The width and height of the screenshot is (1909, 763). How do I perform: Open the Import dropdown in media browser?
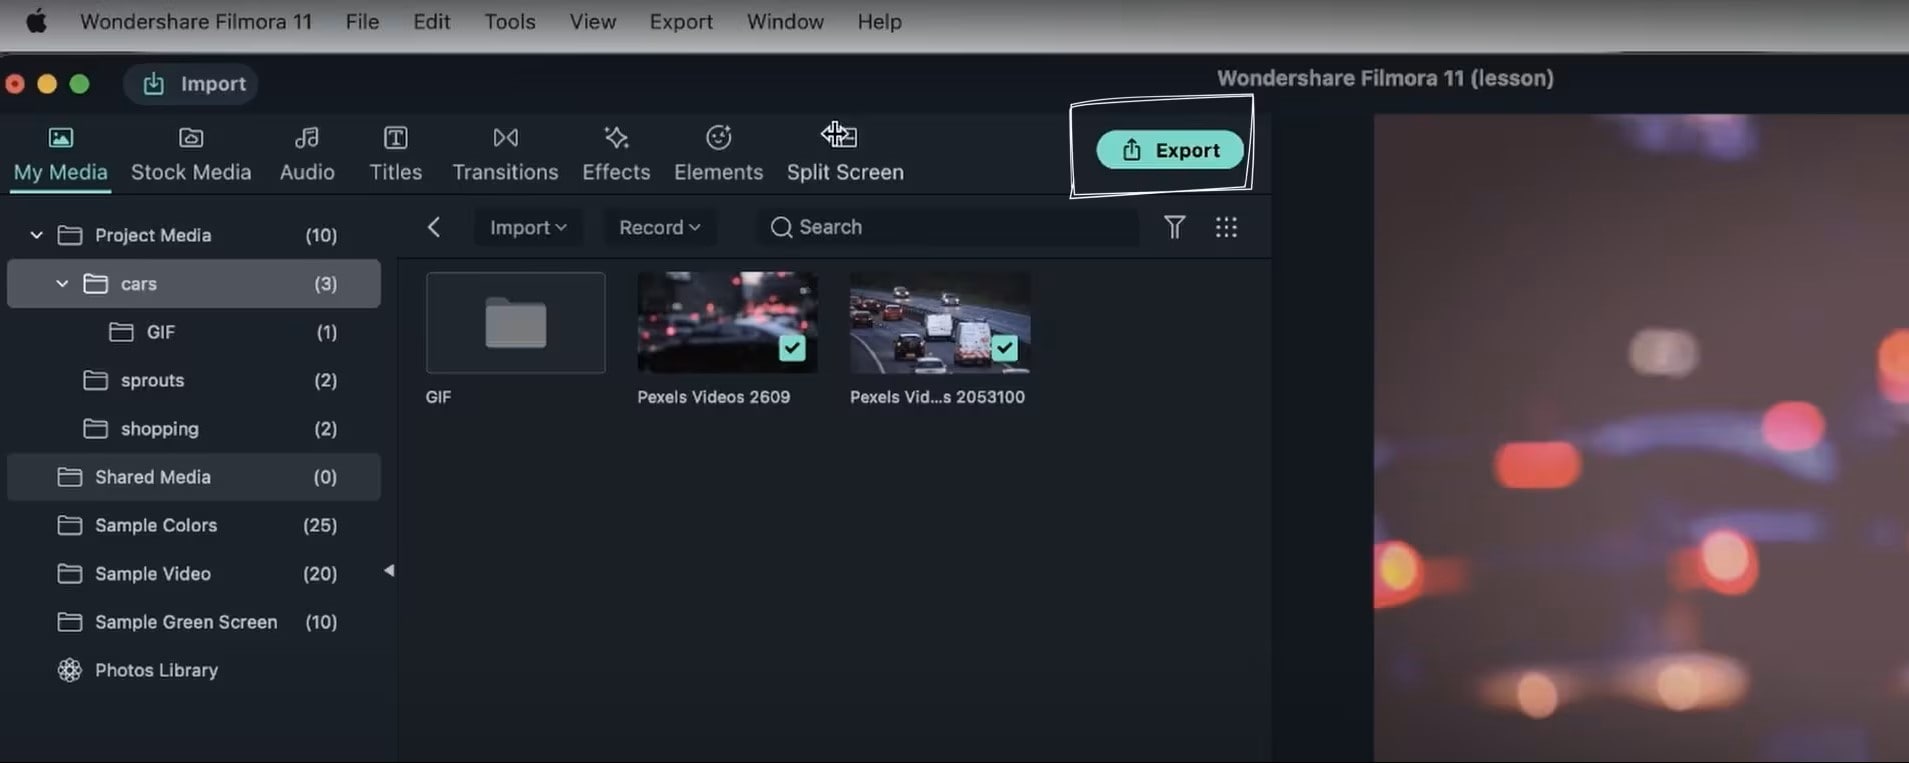tap(528, 228)
